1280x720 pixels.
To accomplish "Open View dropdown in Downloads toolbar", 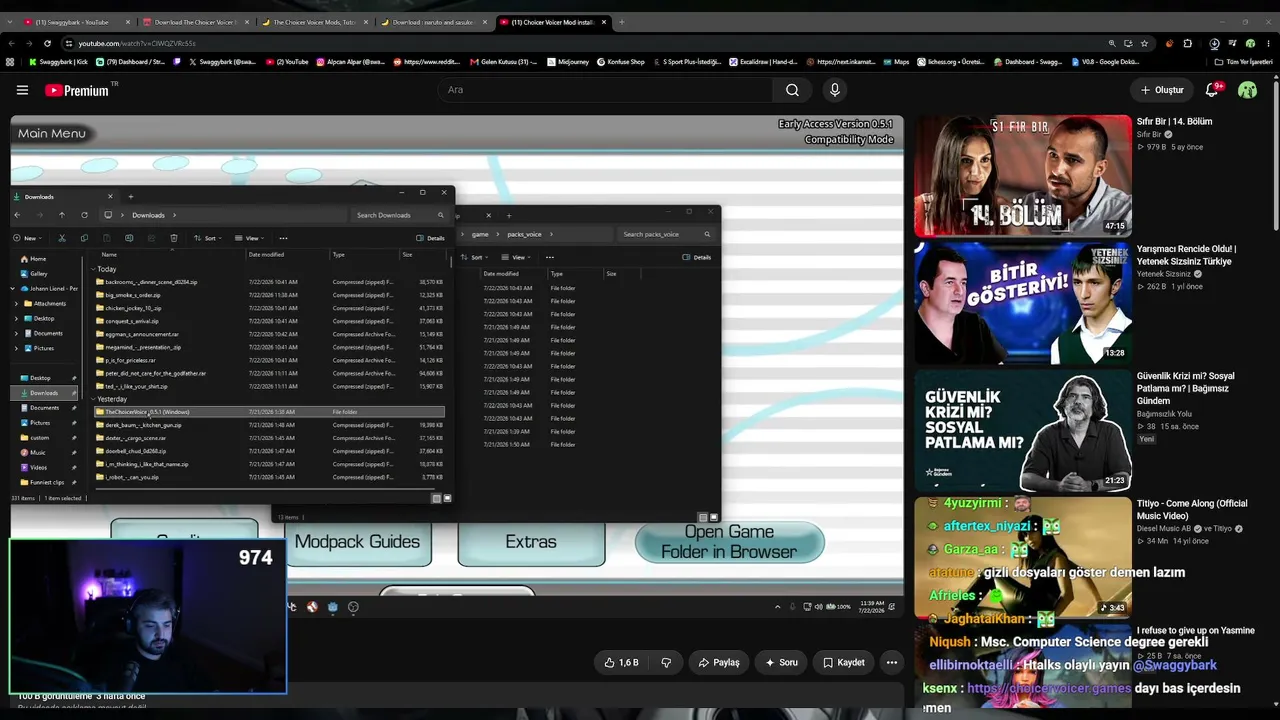I will pyautogui.click(x=249, y=238).
